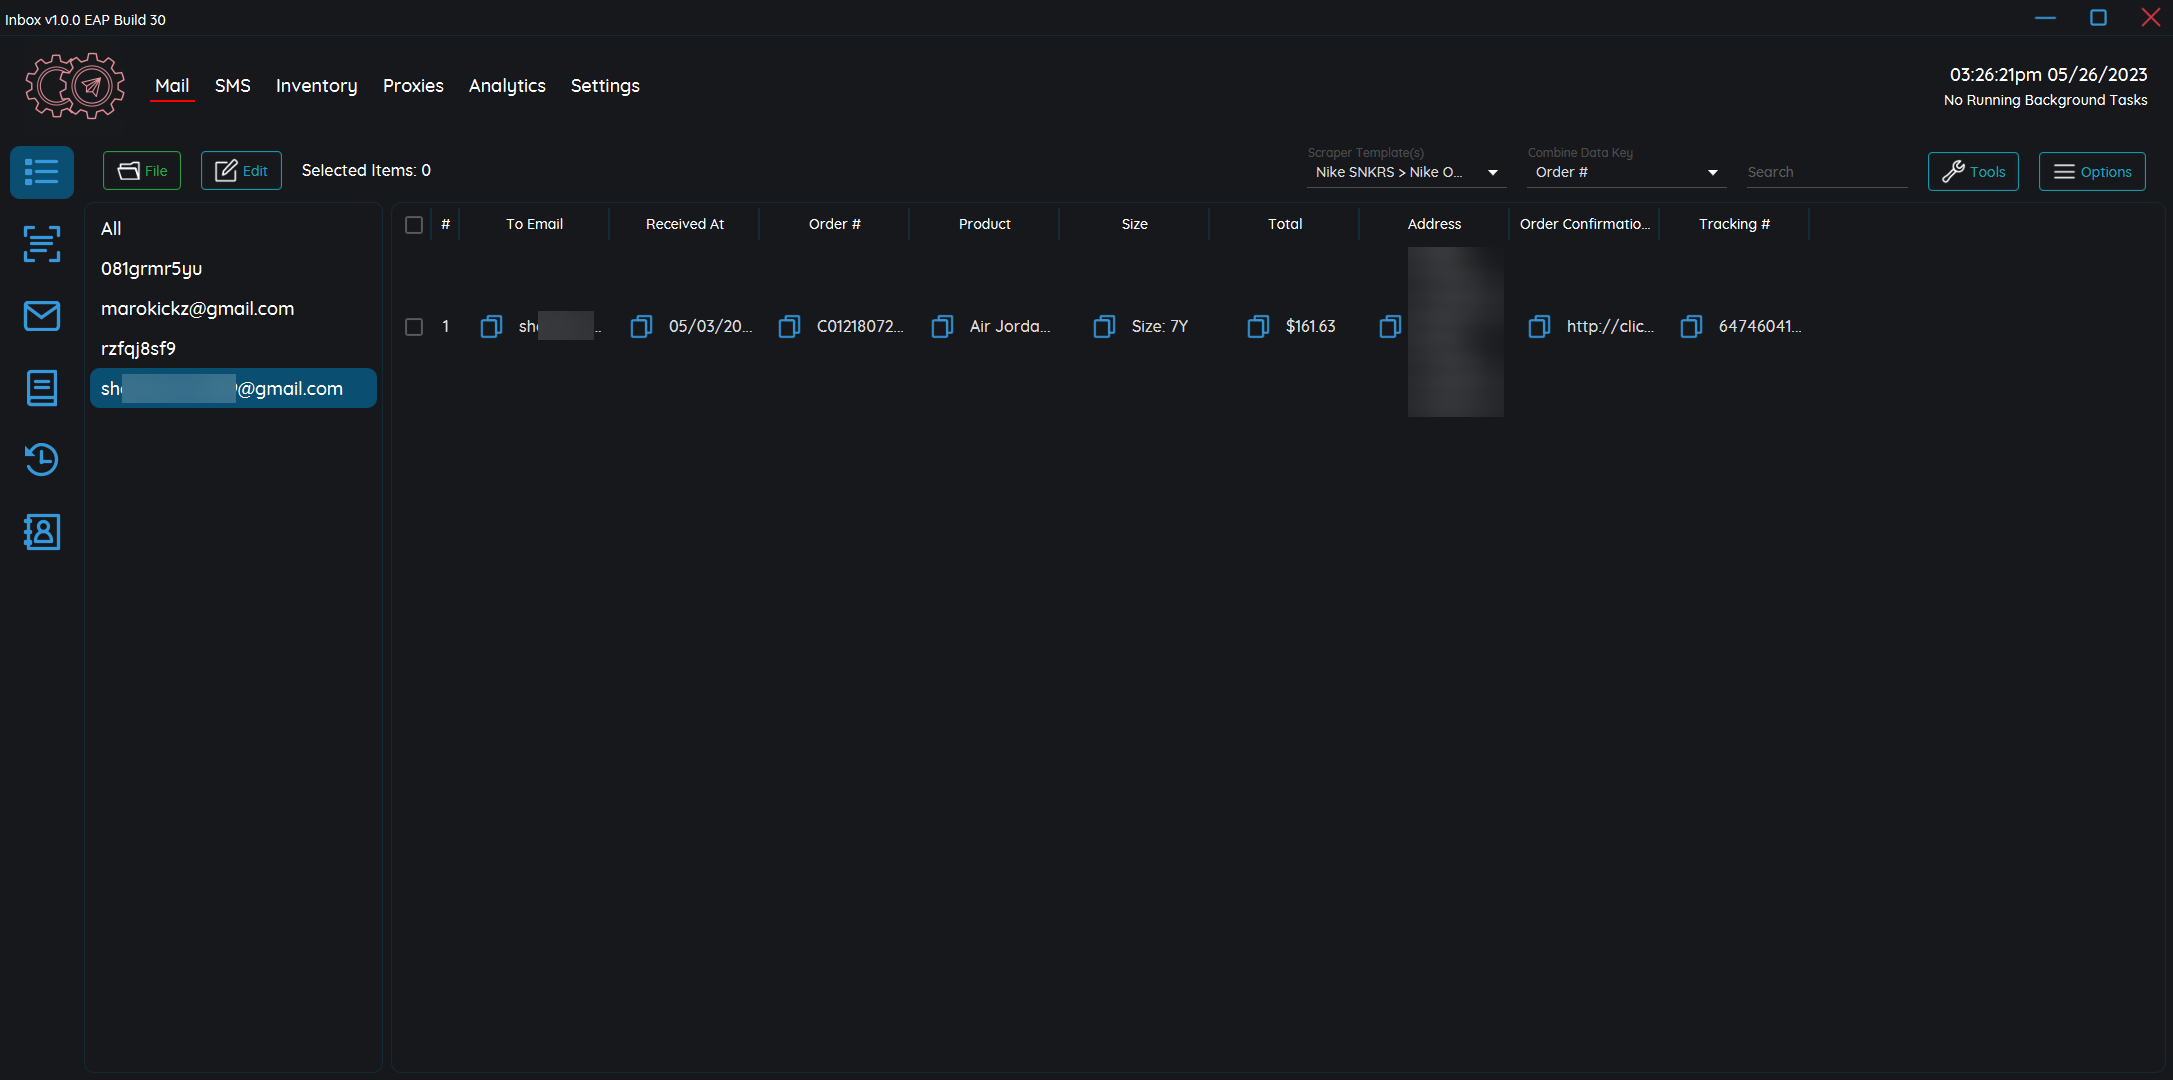This screenshot has height=1080, width=2173.
Task: Open the Options menu button
Action: [x=2092, y=172]
